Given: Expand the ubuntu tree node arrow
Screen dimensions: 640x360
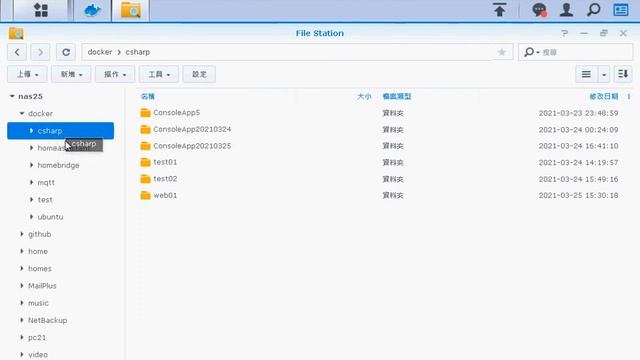Looking at the screenshot, I should (x=31, y=217).
